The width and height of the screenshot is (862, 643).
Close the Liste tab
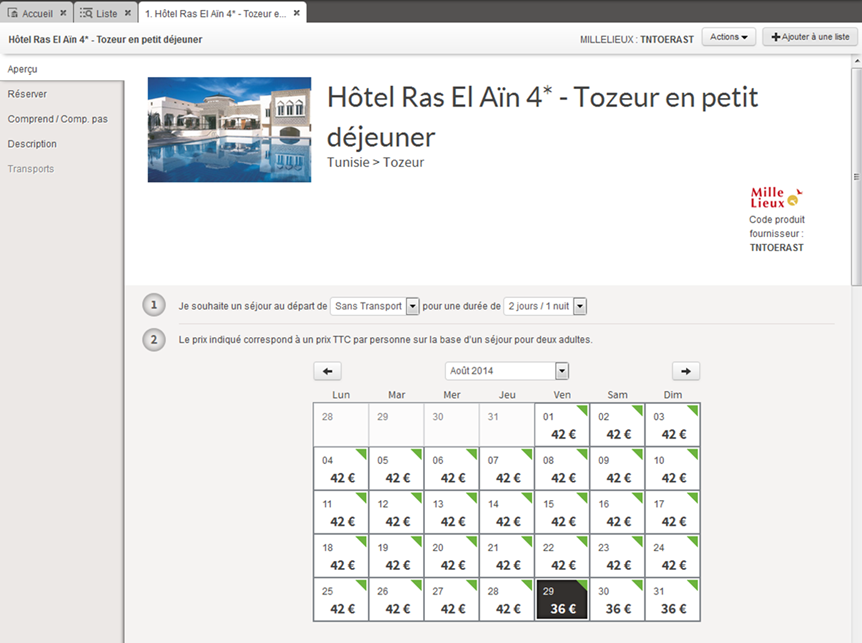[128, 13]
